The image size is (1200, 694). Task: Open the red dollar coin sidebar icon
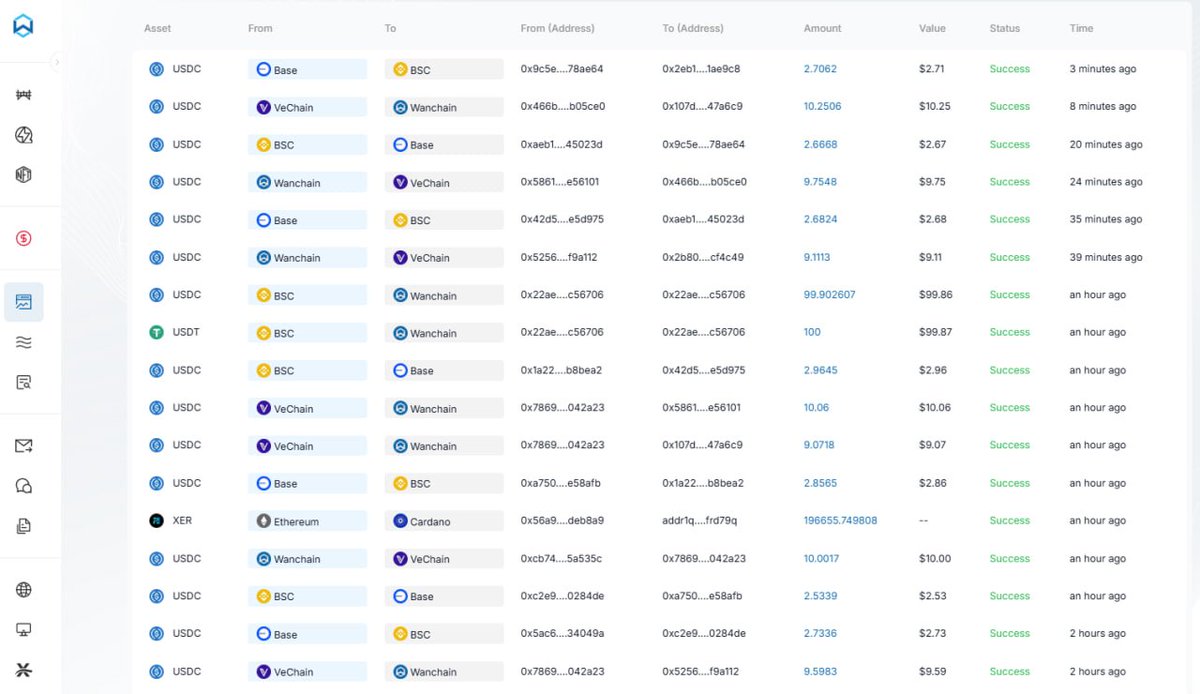coord(24,238)
